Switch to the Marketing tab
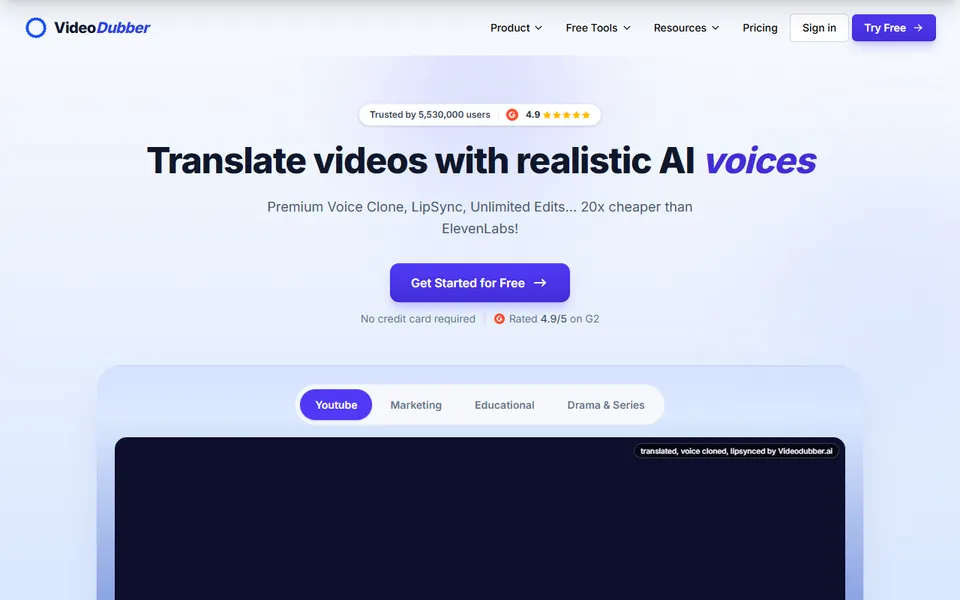The height and width of the screenshot is (600, 960). click(416, 405)
